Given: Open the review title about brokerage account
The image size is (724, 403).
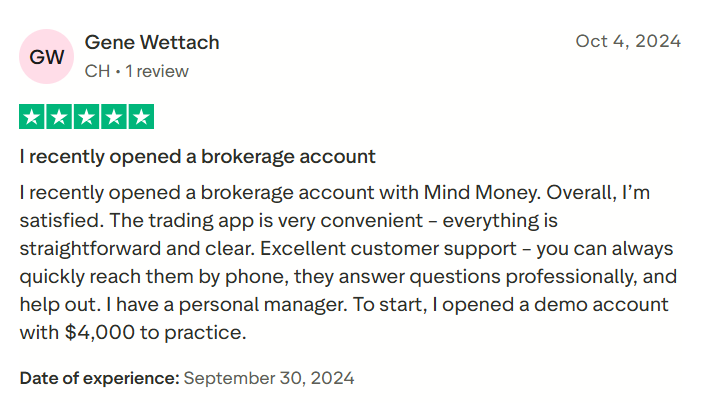Looking at the screenshot, I should coord(198,156).
